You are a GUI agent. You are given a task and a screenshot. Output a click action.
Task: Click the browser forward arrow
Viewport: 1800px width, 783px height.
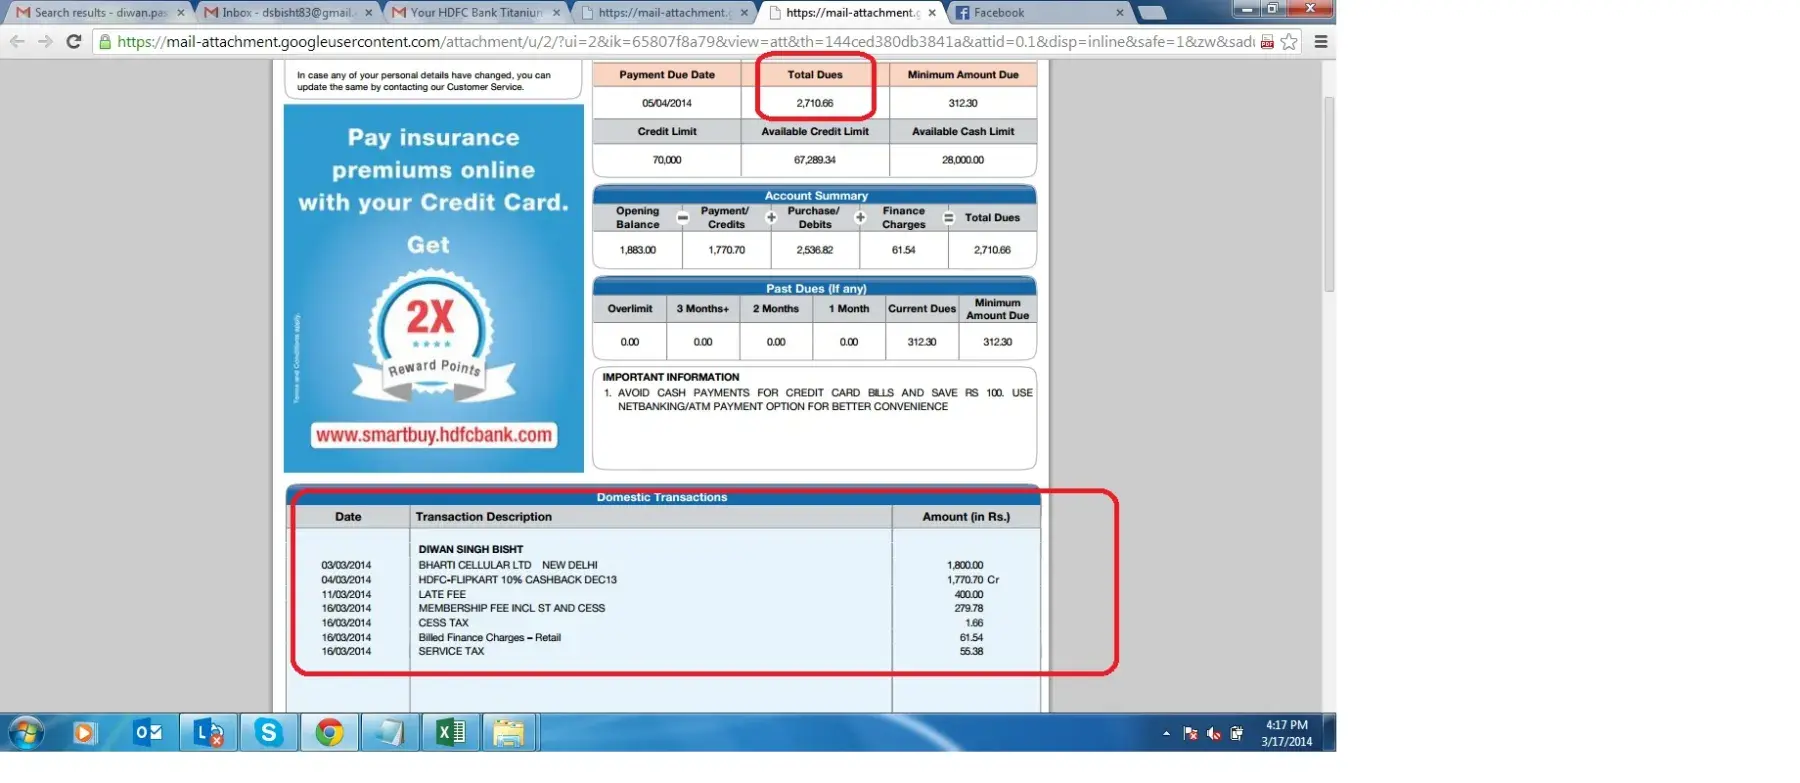(45, 41)
